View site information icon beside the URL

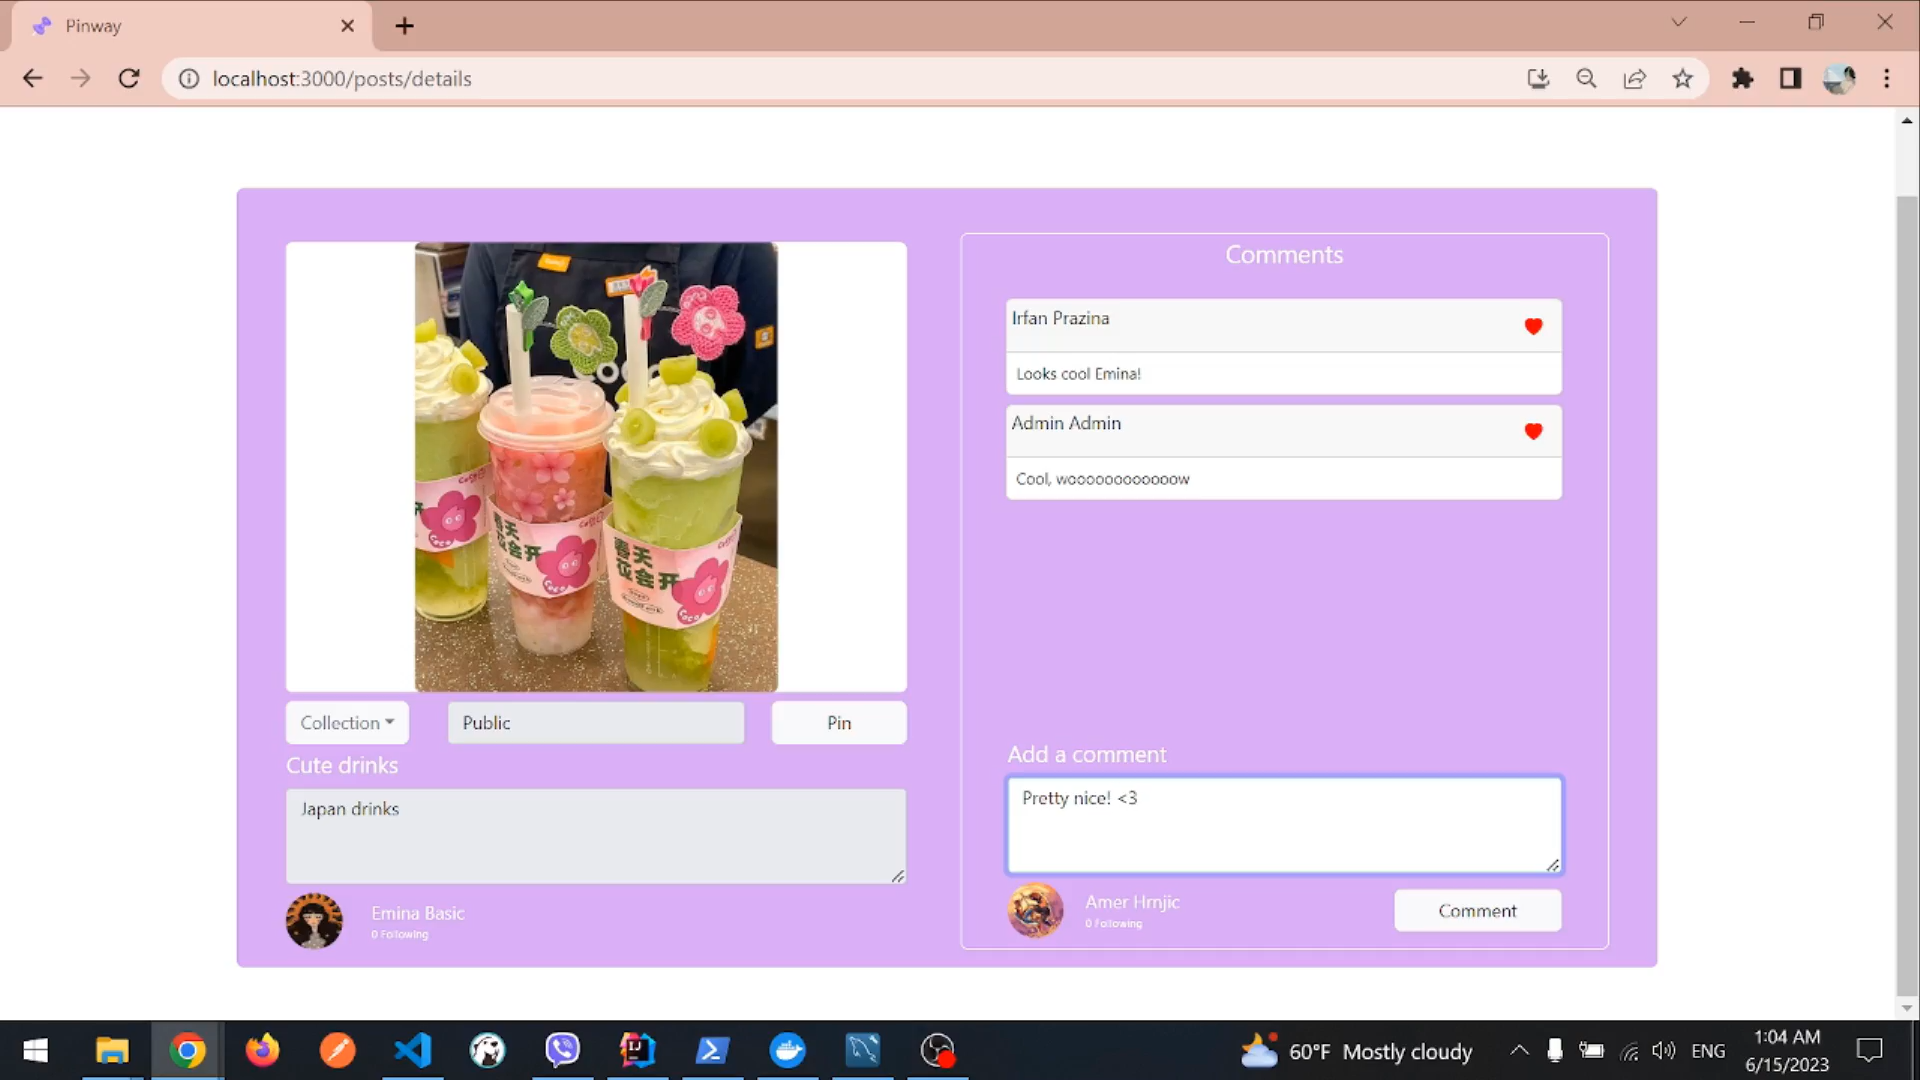189,79
